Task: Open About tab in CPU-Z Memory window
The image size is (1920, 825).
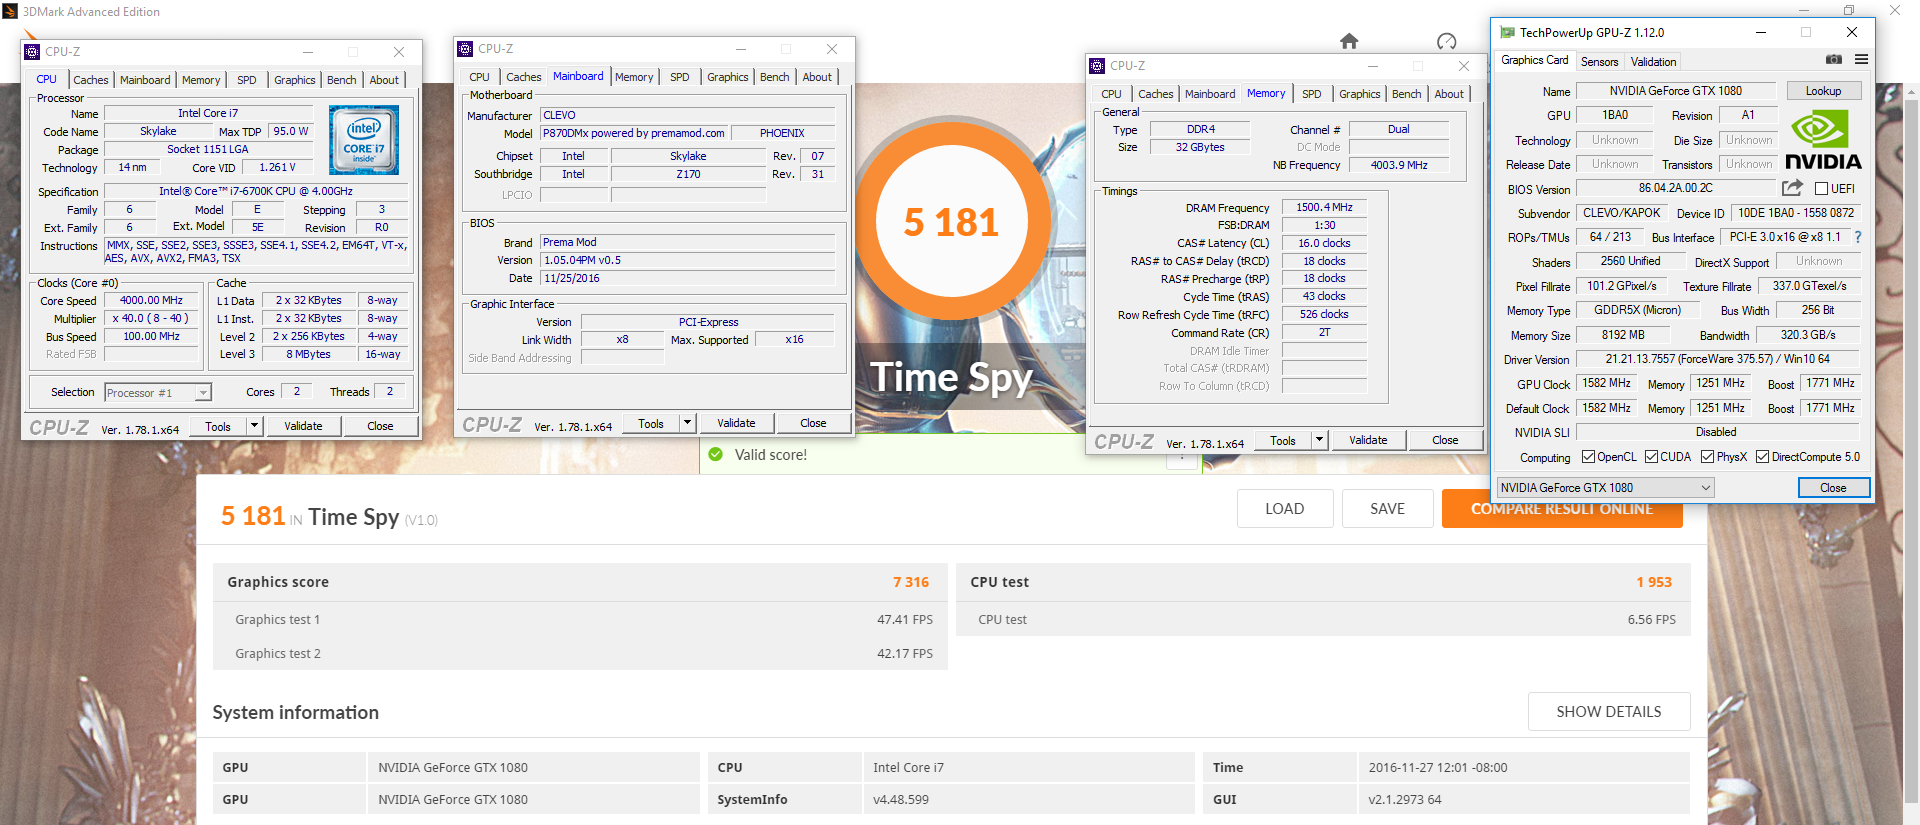Action: click(1449, 94)
